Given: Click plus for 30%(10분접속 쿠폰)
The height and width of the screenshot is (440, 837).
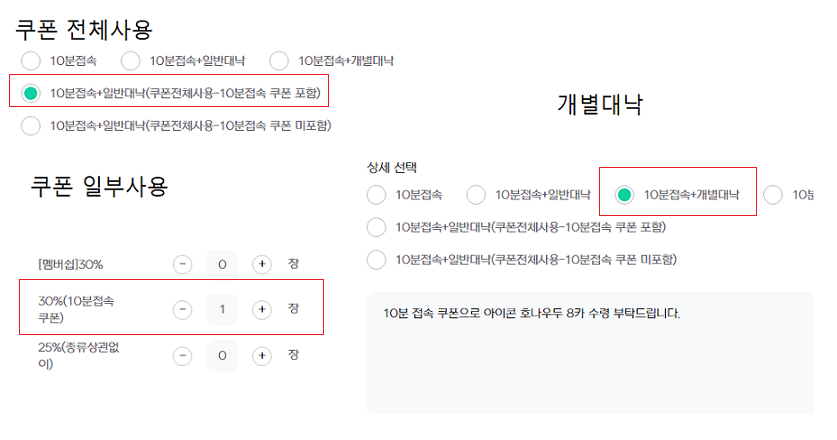Looking at the screenshot, I should click(262, 309).
